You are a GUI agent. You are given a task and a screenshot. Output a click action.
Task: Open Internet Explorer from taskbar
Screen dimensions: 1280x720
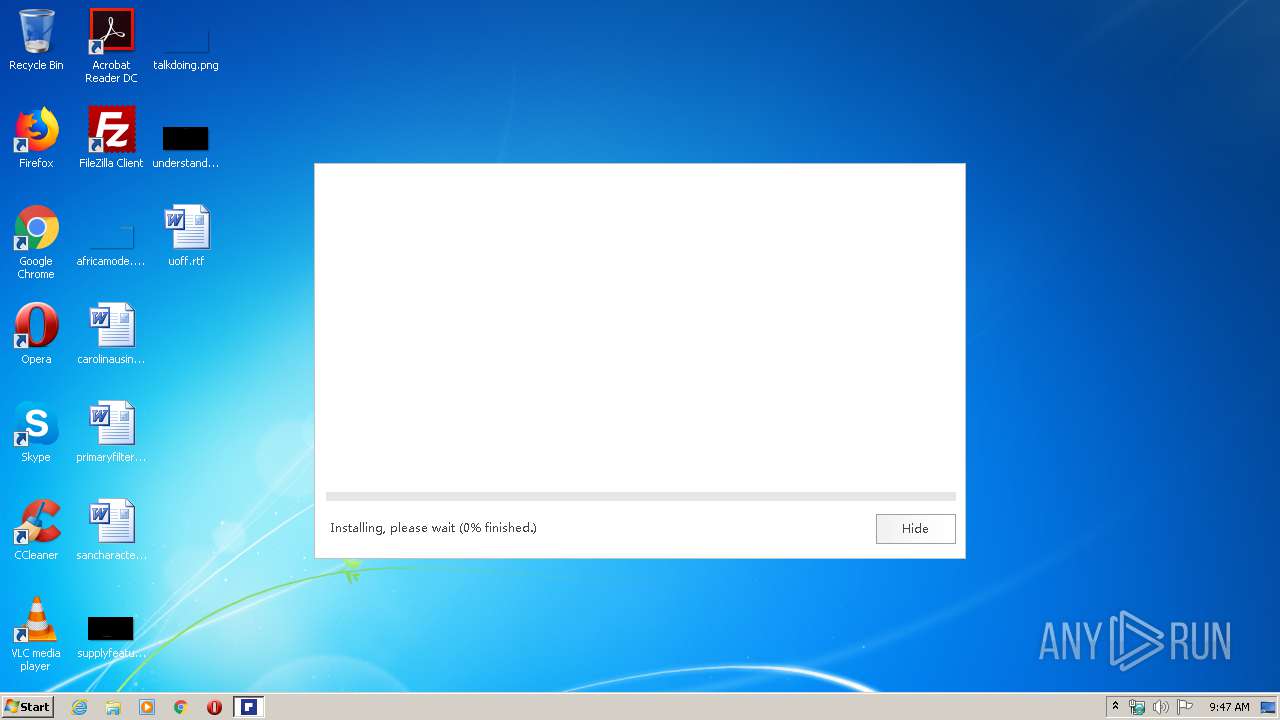(x=80, y=707)
